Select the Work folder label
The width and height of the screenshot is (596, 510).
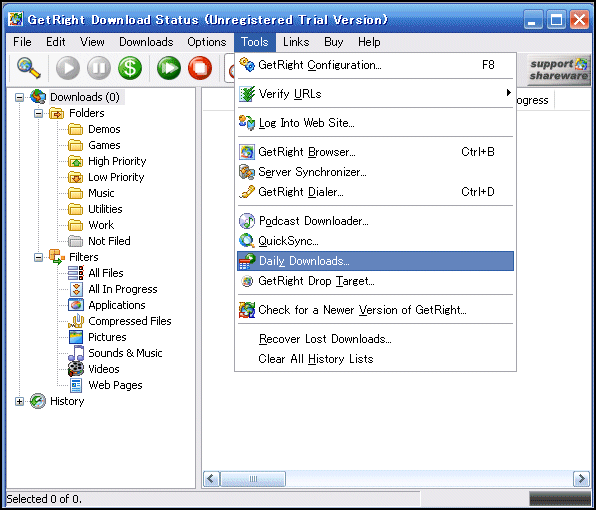coord(101,225)
